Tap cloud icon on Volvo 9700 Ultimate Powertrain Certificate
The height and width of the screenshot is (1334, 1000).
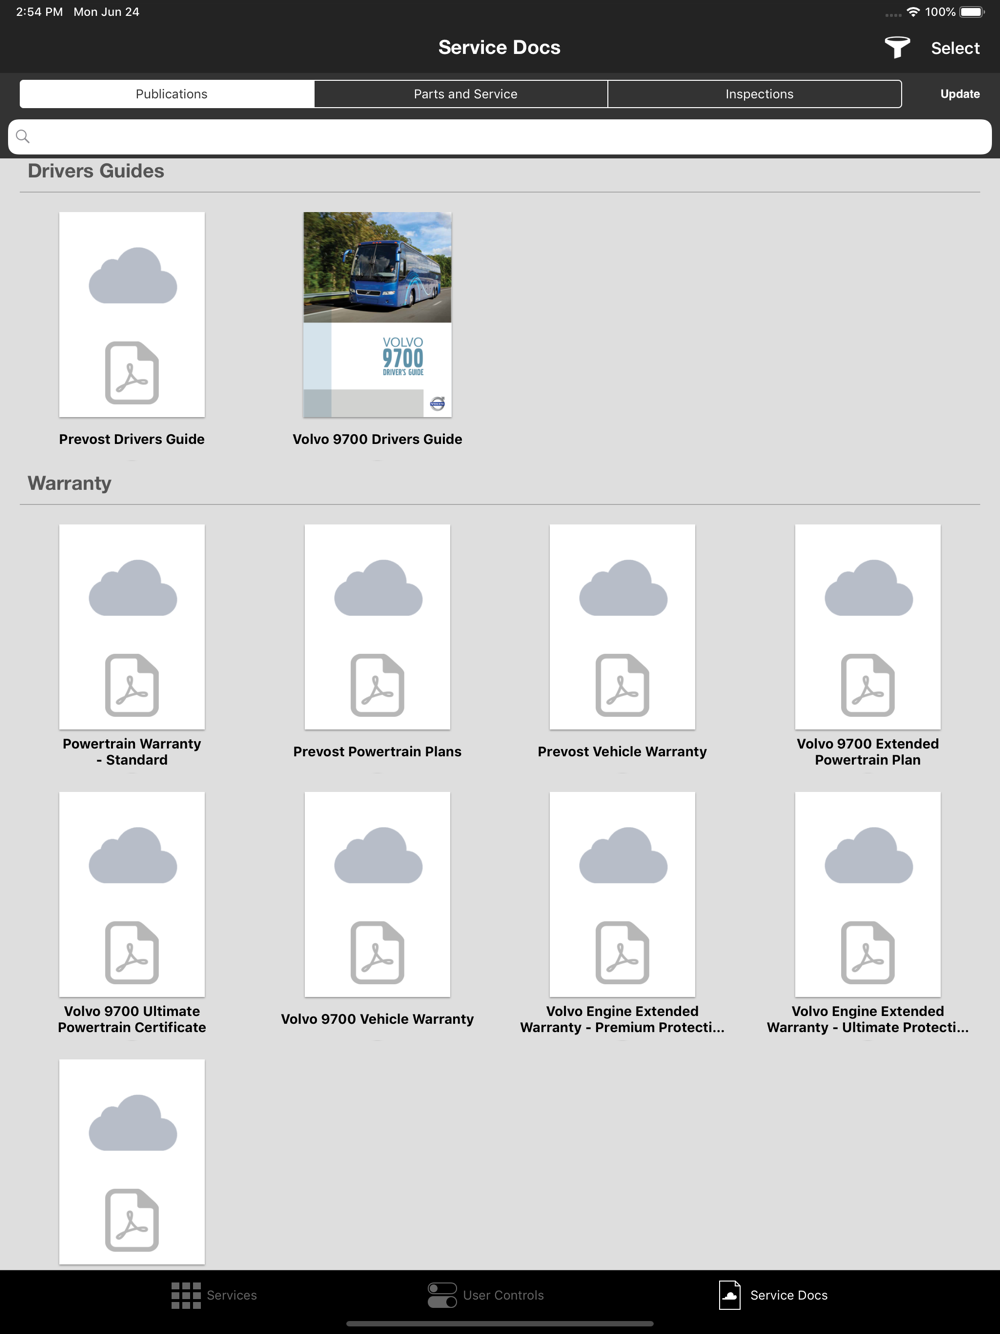point(133,855)
